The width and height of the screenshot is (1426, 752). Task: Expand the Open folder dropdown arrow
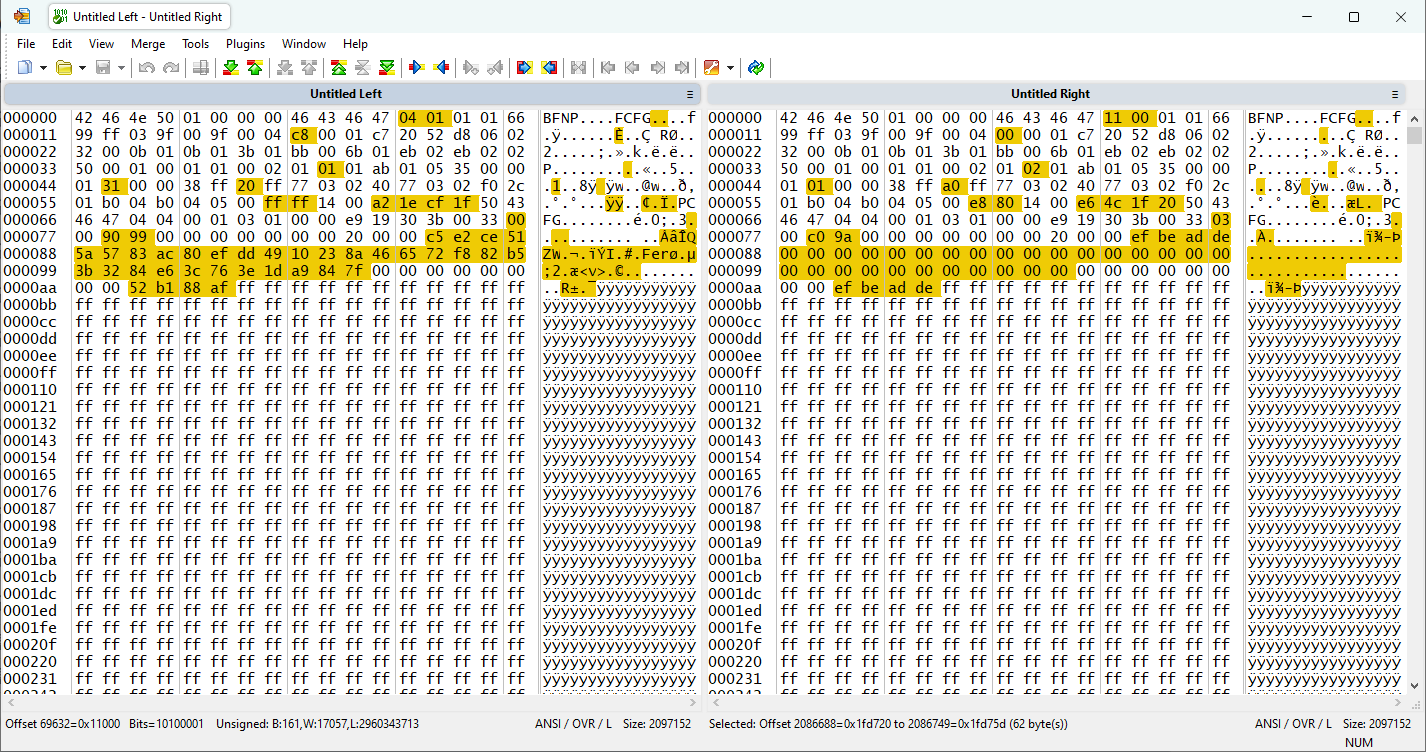(82, 67)
